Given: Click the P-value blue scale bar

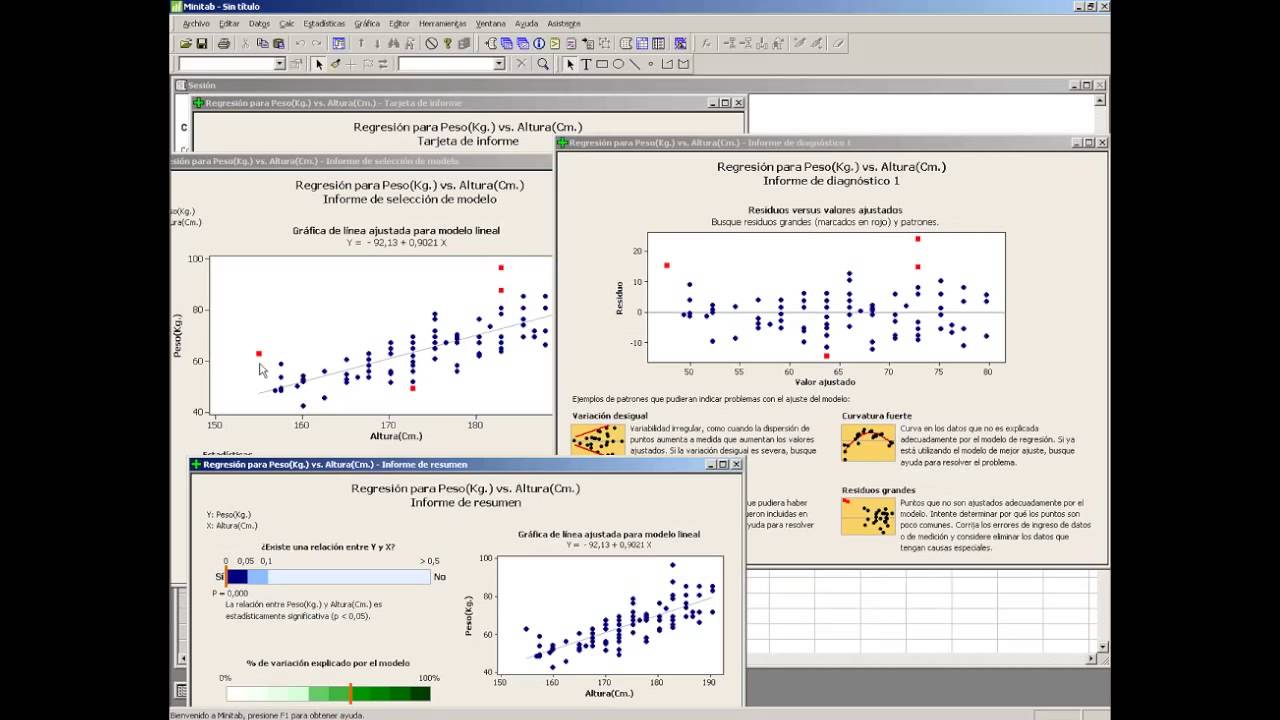Looking at the screenshot, I should pyautogui.click(x=328, y=577).
